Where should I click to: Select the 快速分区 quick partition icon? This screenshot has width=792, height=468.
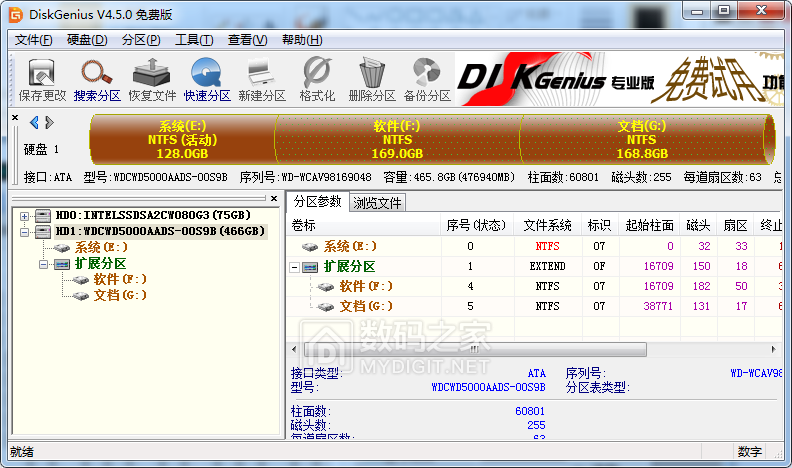pos(207,80)
